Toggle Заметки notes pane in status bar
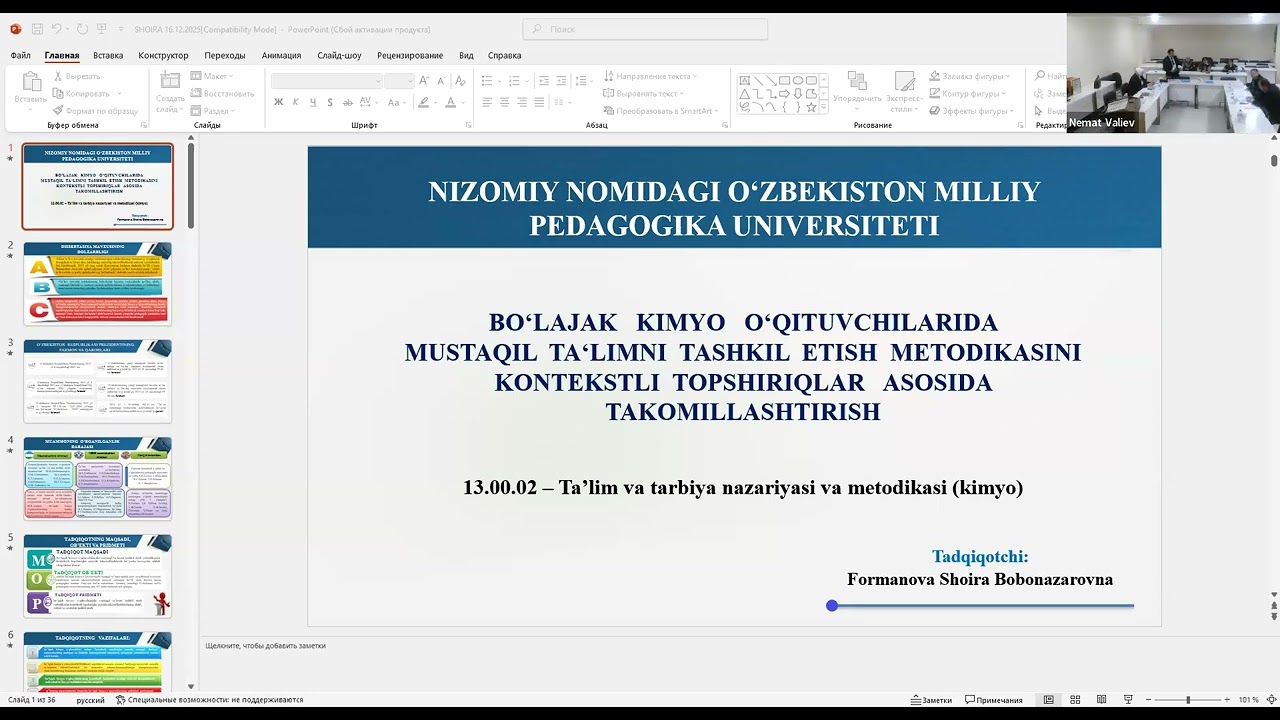1280x720 pixels. (931, 700)
